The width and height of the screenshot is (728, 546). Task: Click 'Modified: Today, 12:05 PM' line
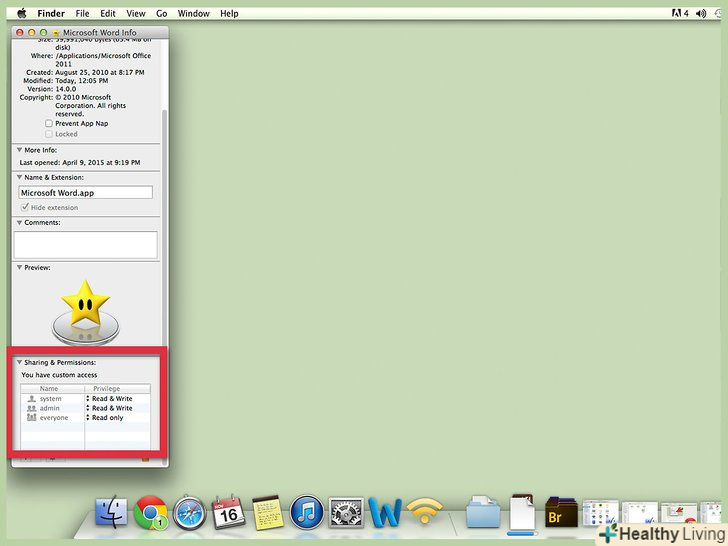66,80
